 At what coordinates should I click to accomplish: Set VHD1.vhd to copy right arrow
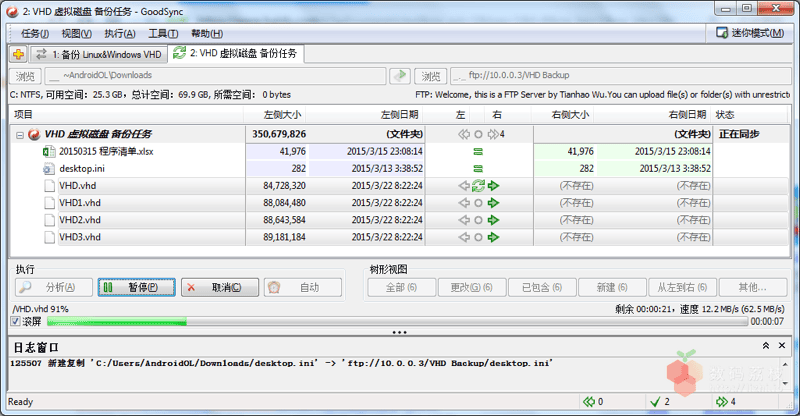[493, 203]
